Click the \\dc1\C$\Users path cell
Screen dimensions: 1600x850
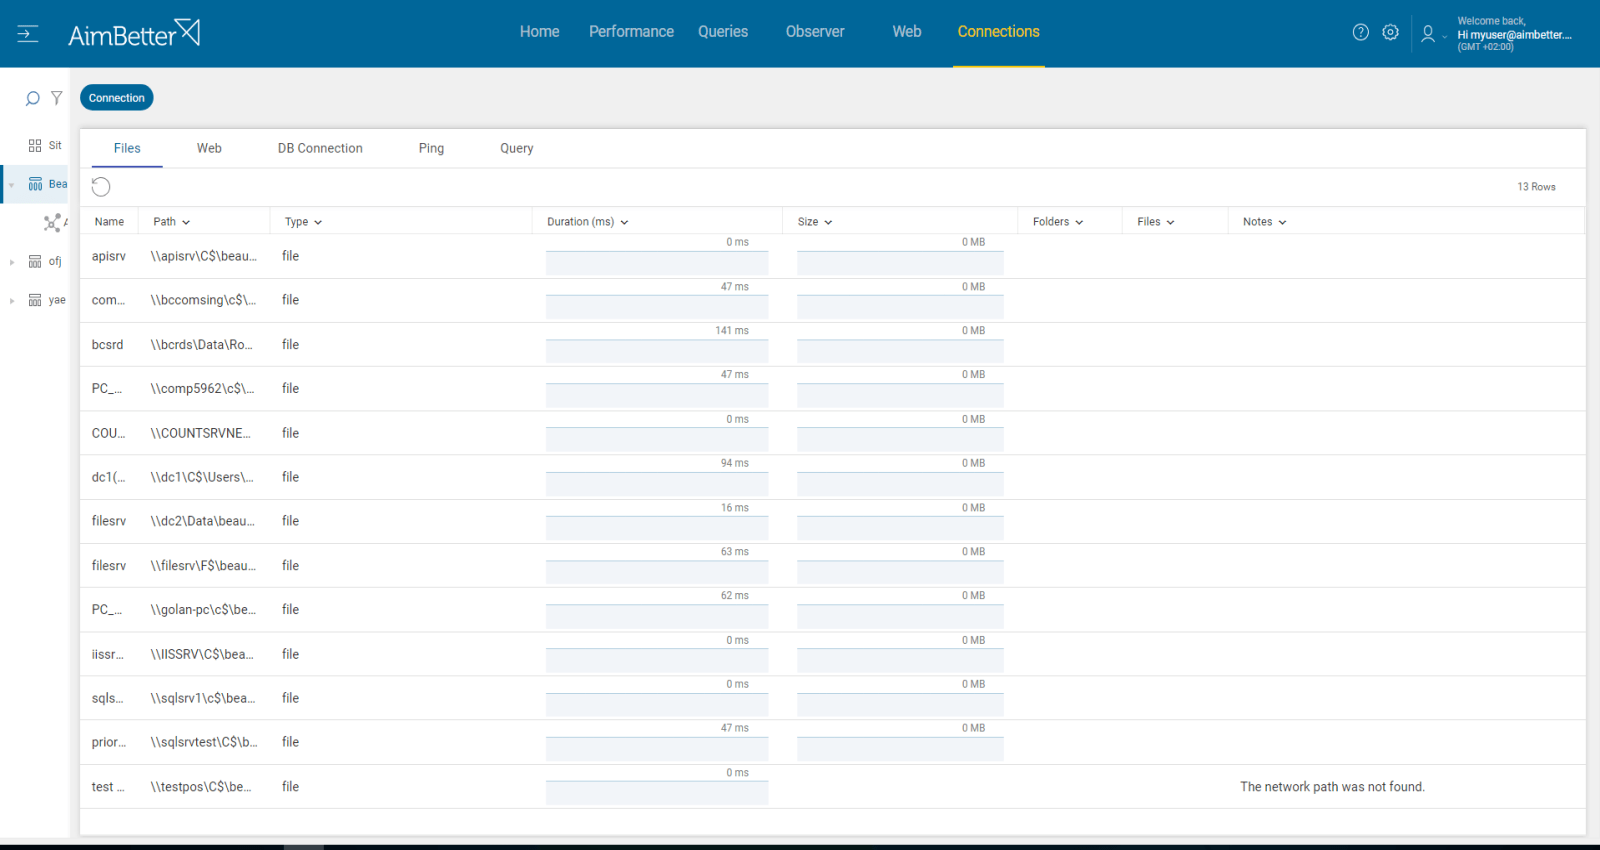pos(202,477)
